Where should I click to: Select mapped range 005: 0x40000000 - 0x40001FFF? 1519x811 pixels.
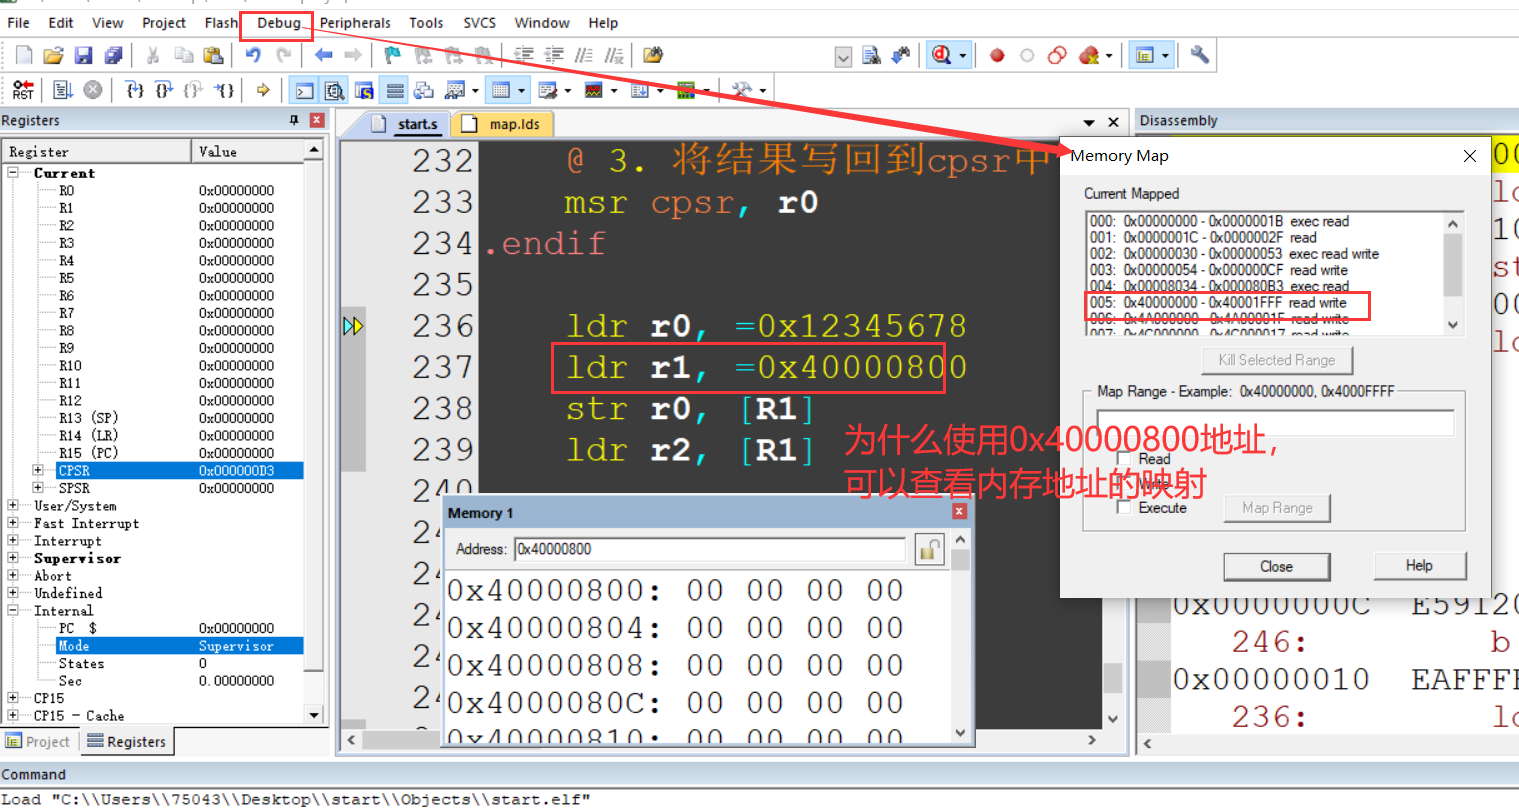click(1218, 303)
